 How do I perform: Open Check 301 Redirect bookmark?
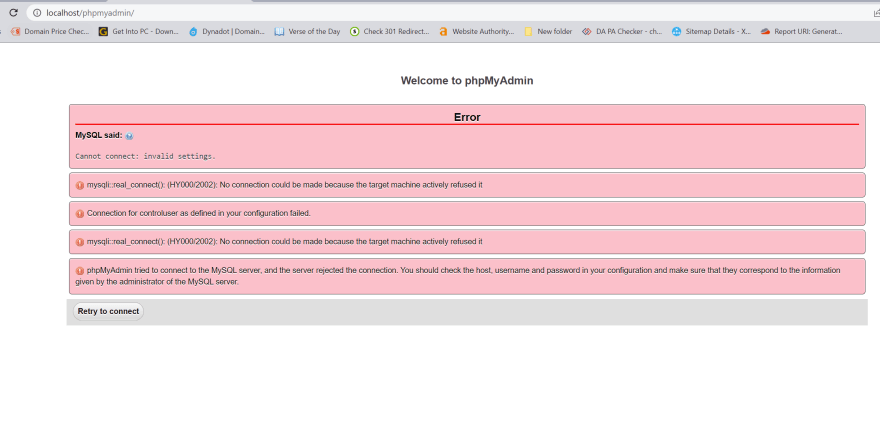tap(389, 31)
